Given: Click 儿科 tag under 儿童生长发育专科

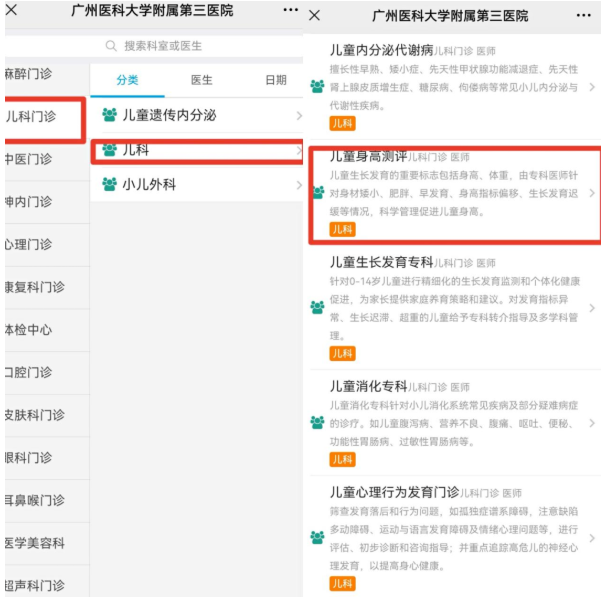Looking at the screenshot, I should click(x=342, y=354).
